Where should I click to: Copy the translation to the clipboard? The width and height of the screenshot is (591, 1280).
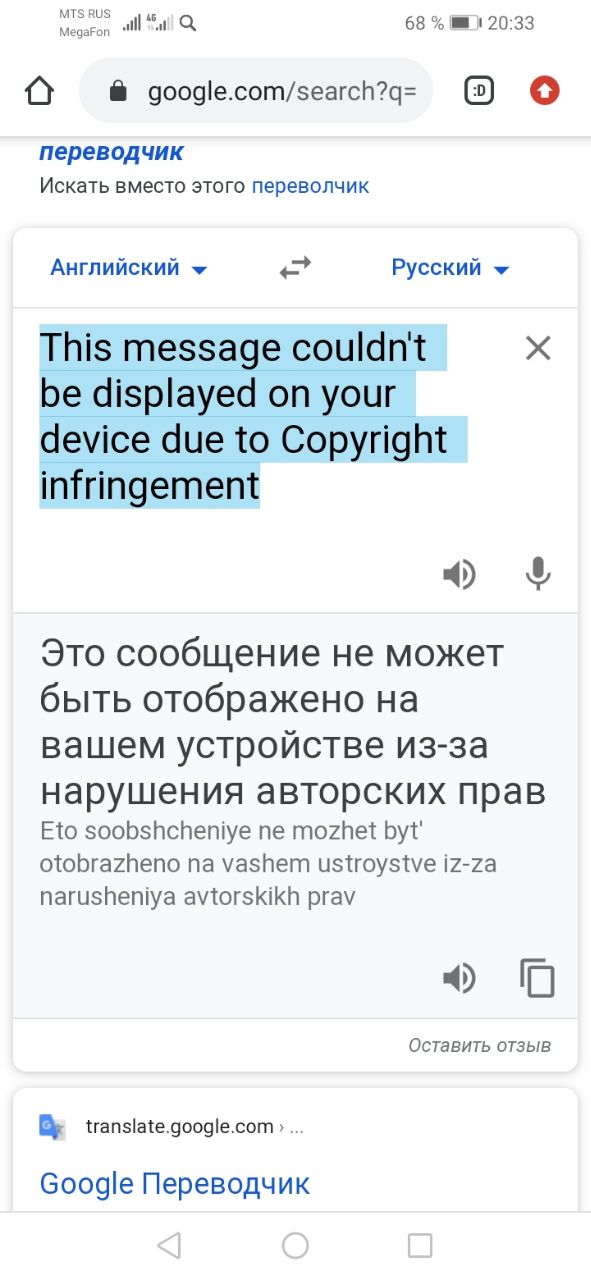point(537,978)
